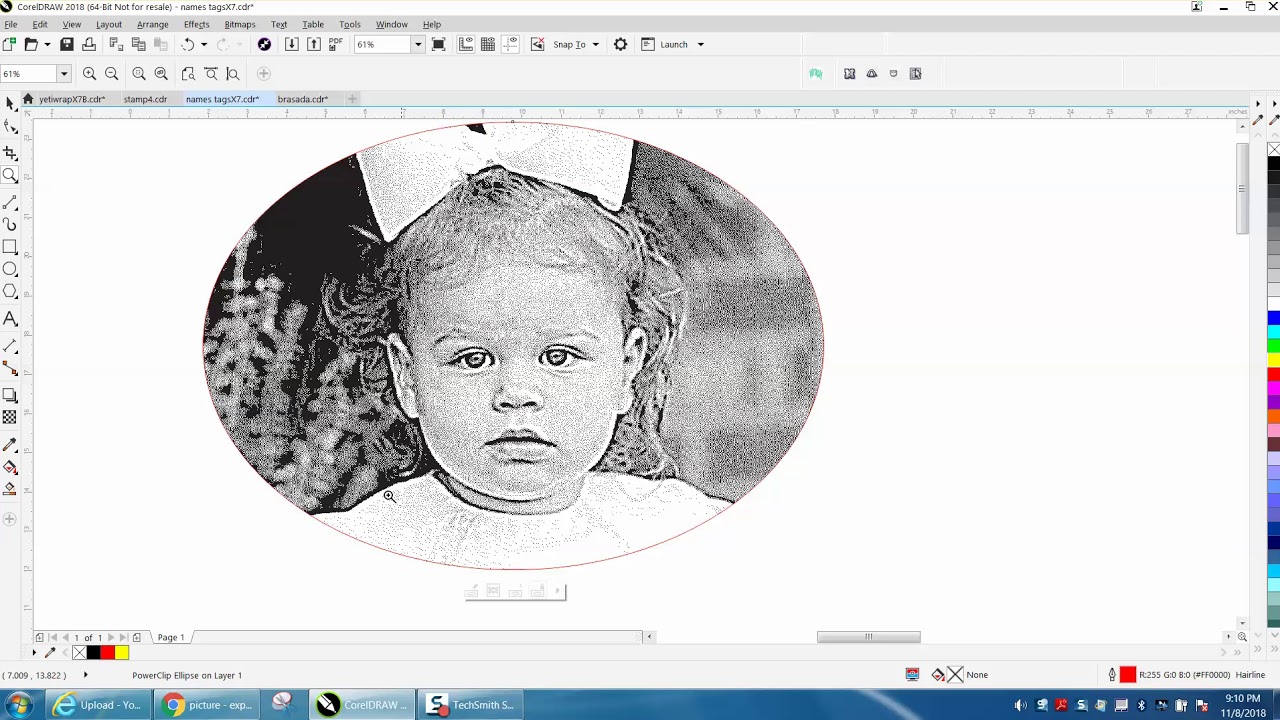The image size is (1280, 720).
Task: Click the Save icon in standard toolbar
Action: point(67,44)
